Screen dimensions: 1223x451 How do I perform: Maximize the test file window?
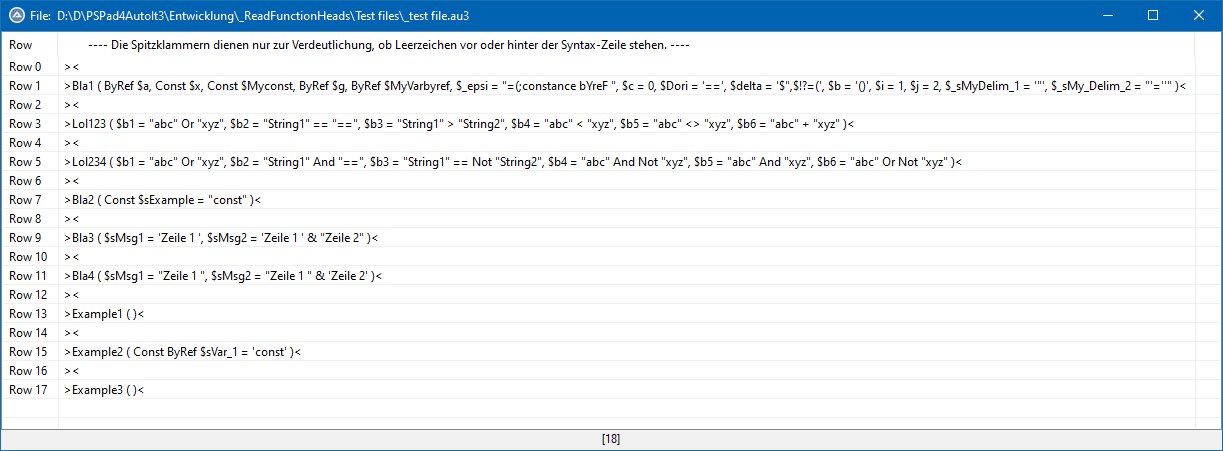coord(1153,16)
